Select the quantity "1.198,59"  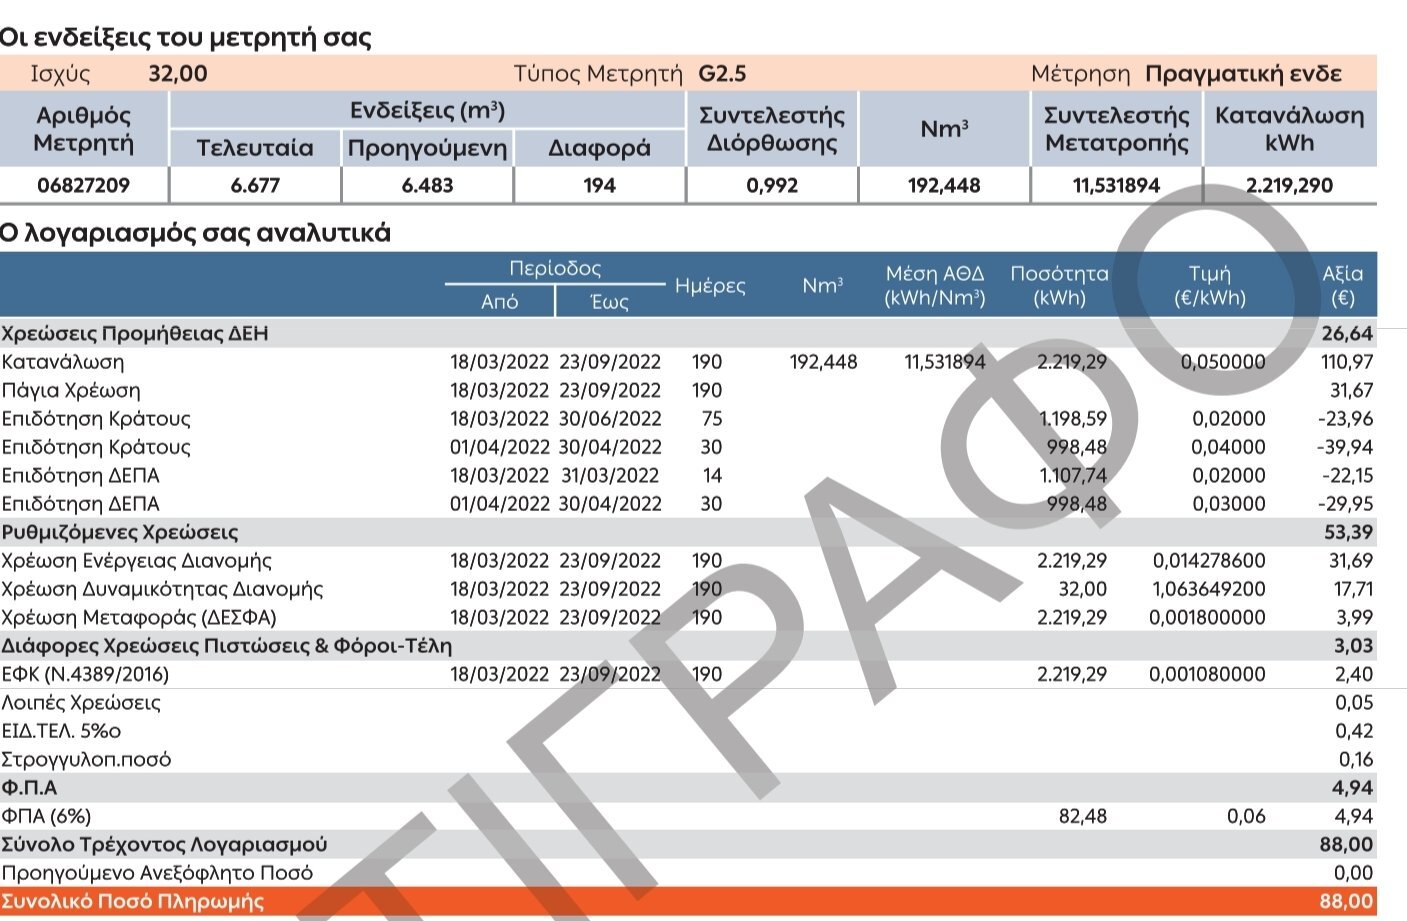tap(1073, 419)
